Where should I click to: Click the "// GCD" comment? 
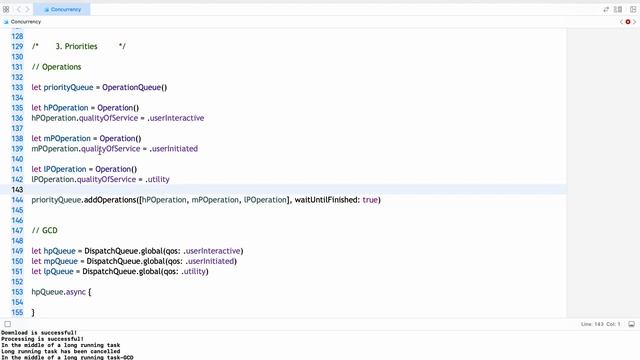tap(44, 231)
